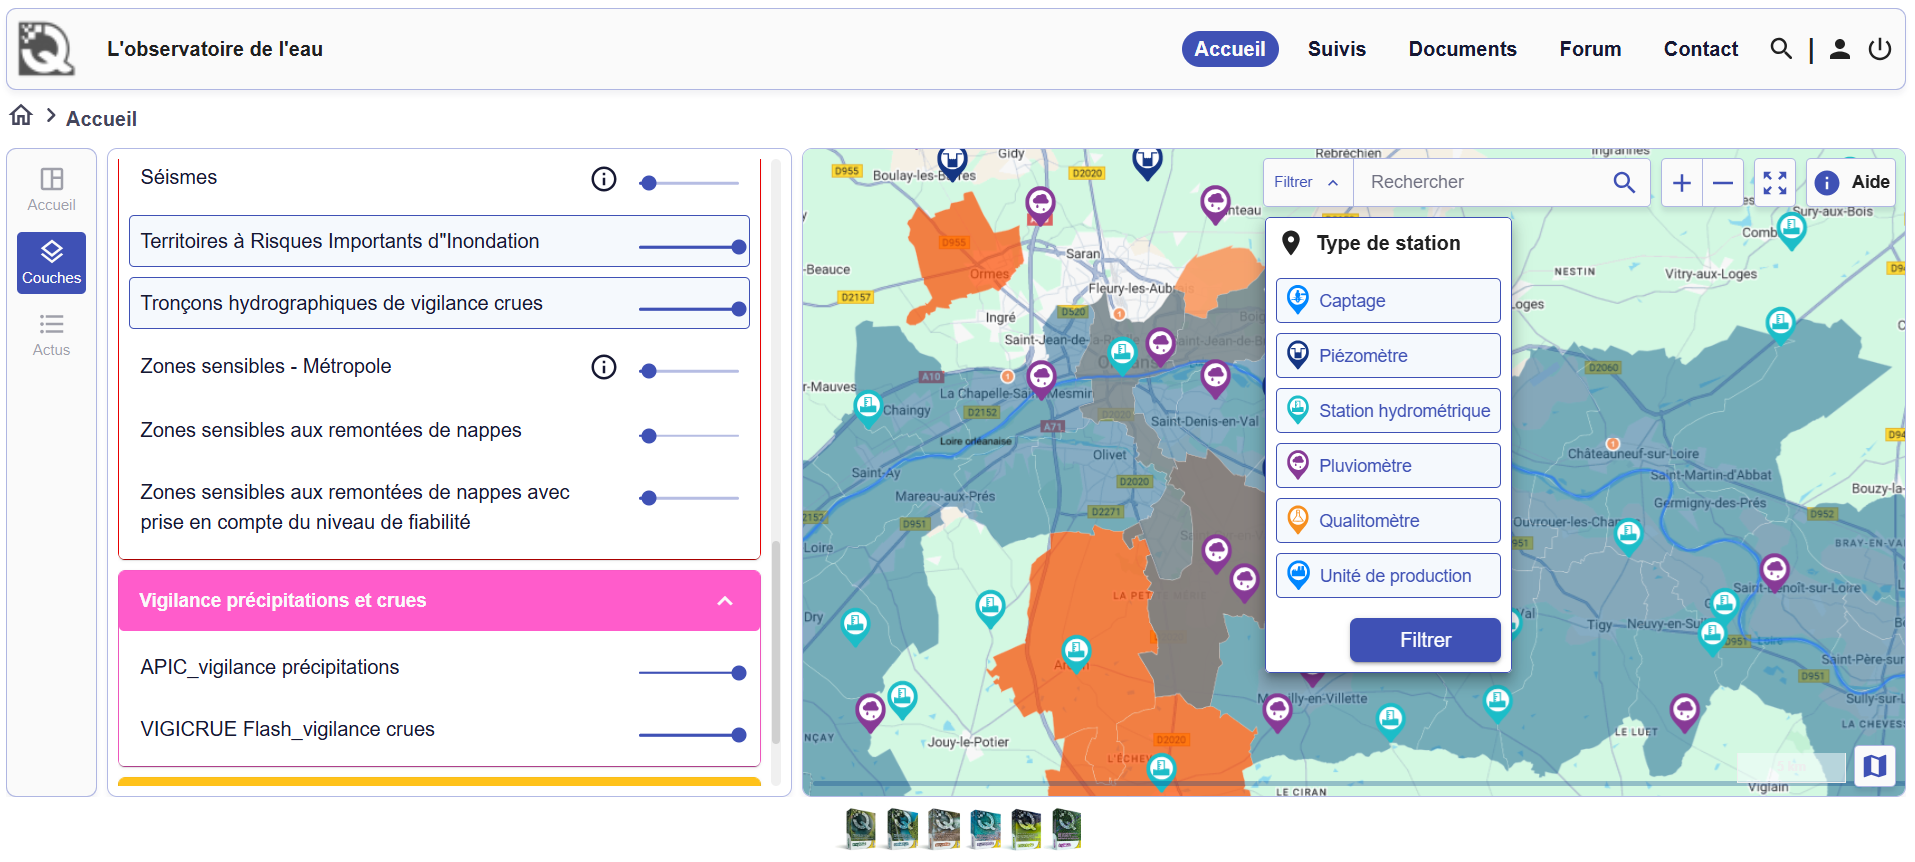Viewport: 1915px width, 862px height.
Task: Open the Documents menu item
Action: [x=1462, y=49]
